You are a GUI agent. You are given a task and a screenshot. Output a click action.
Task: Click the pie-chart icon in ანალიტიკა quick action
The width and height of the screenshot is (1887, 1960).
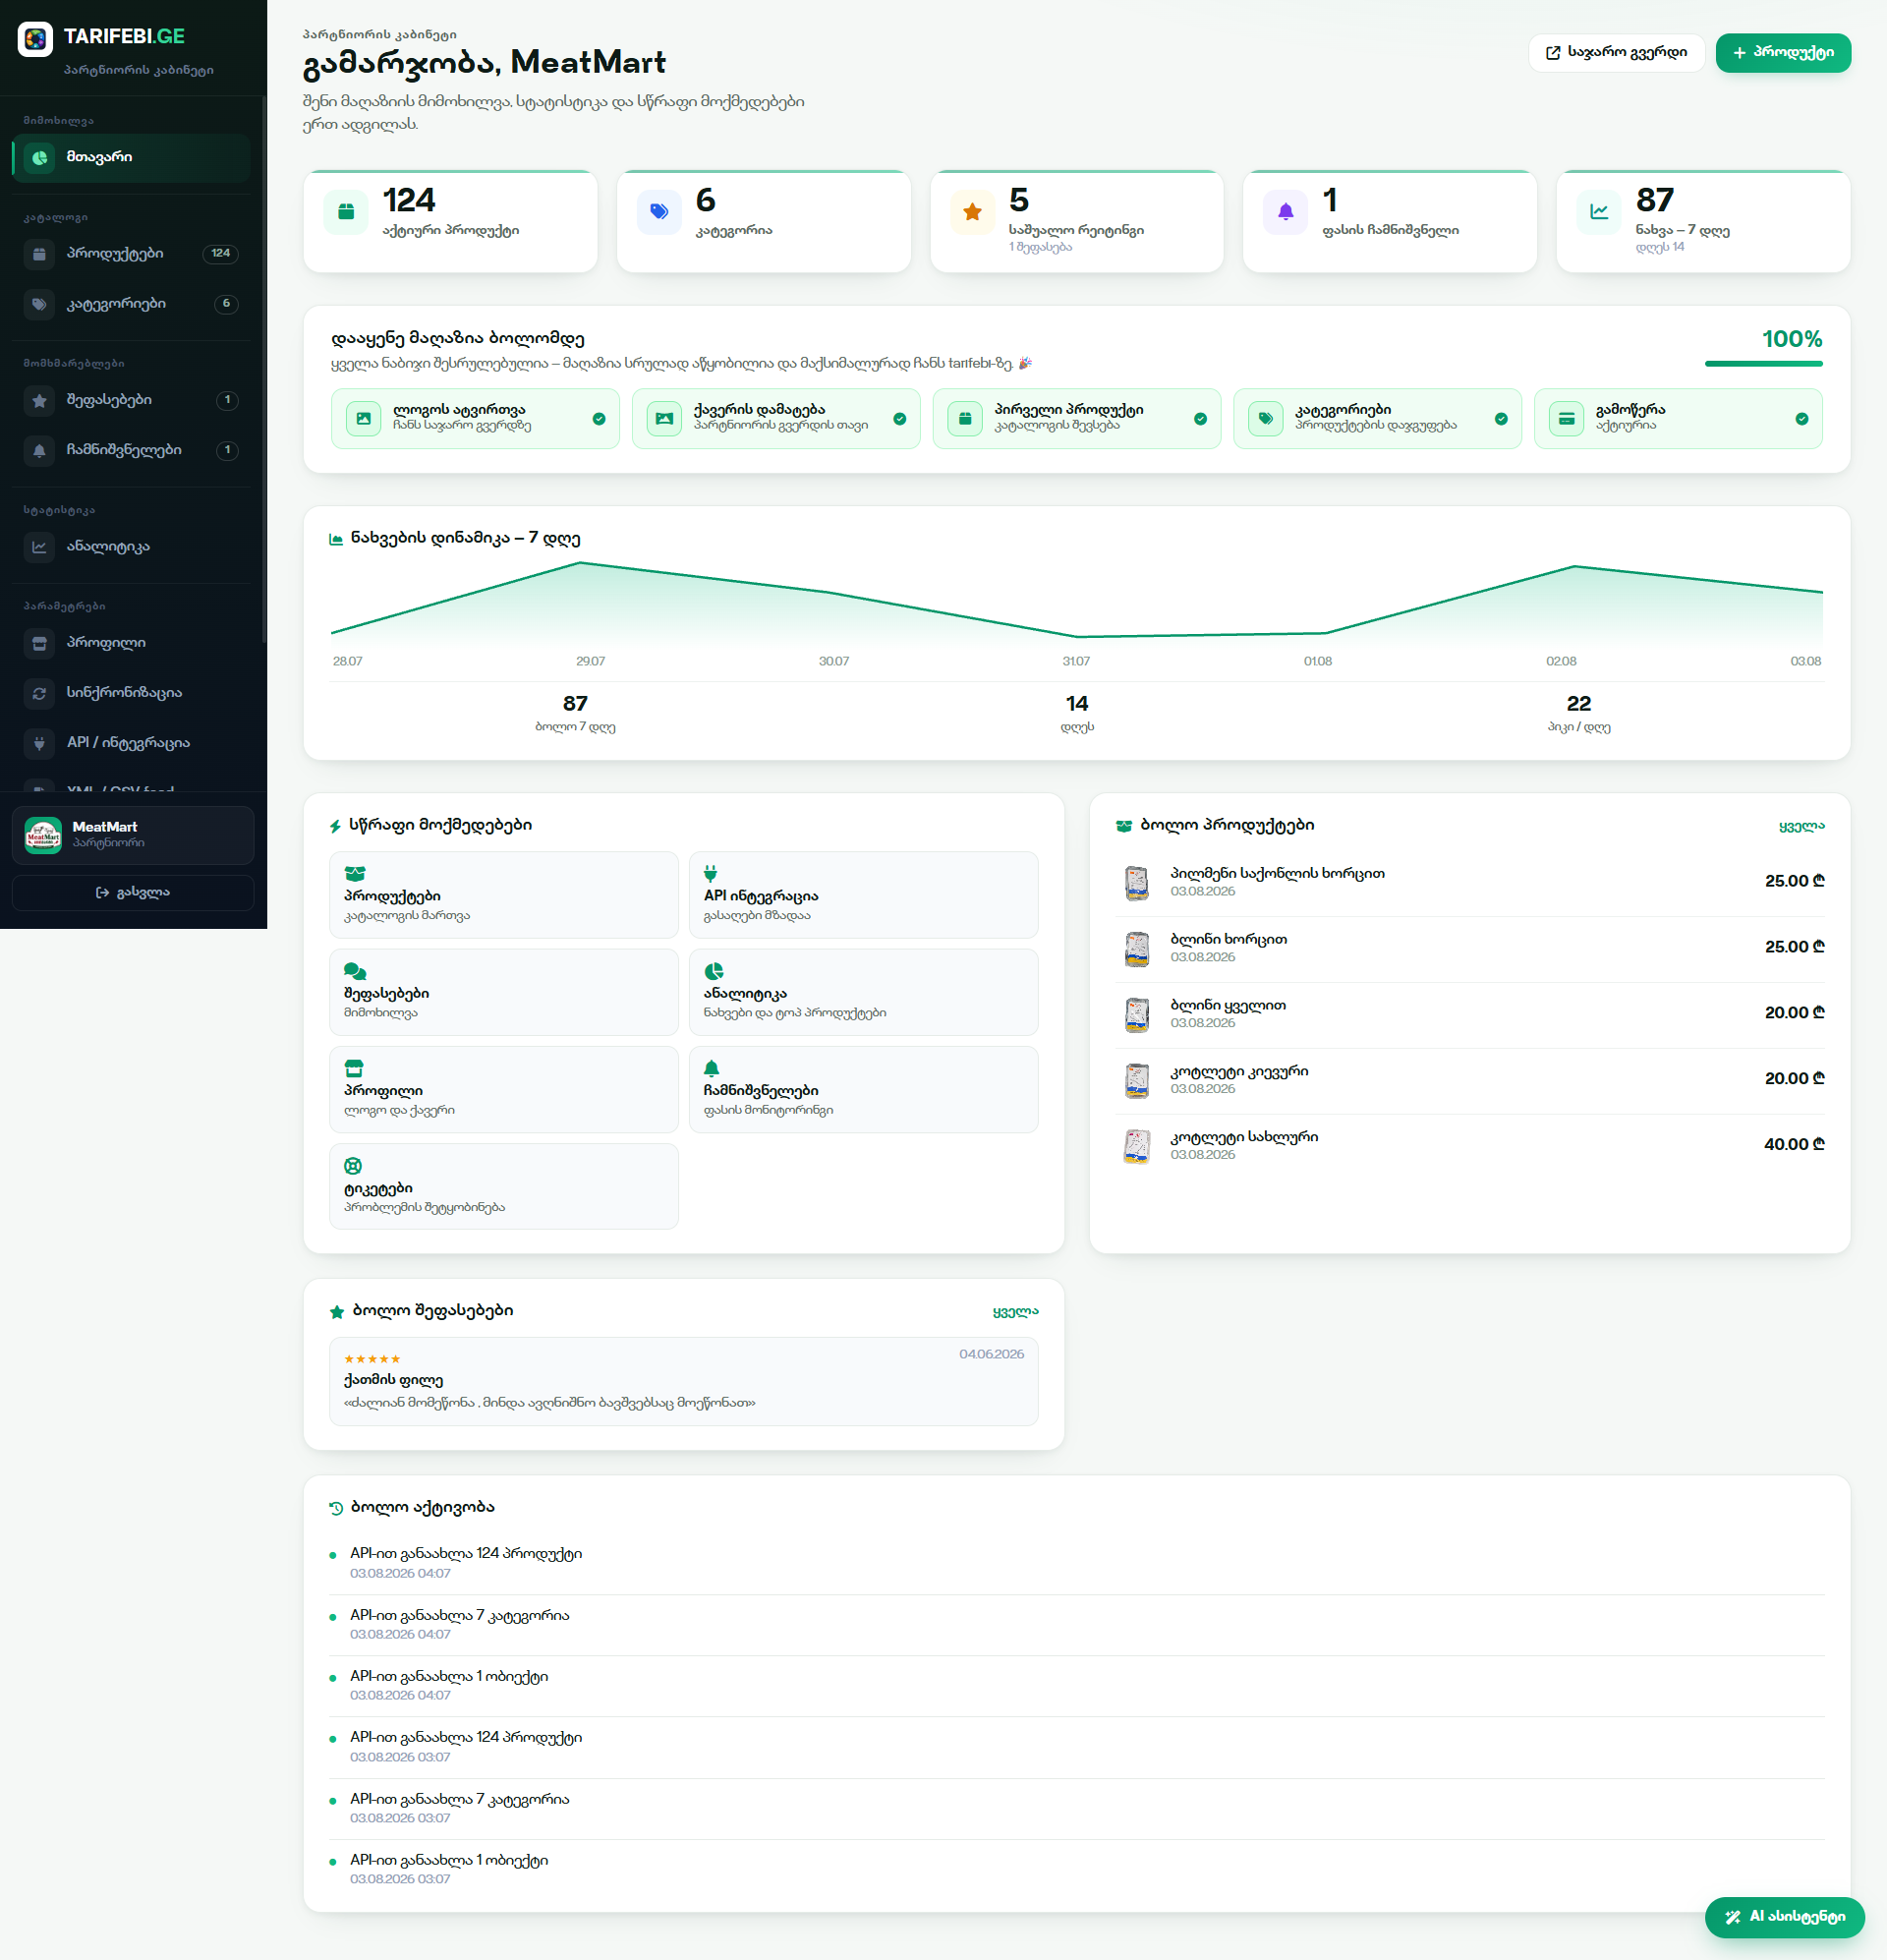[x=713, y=971]
